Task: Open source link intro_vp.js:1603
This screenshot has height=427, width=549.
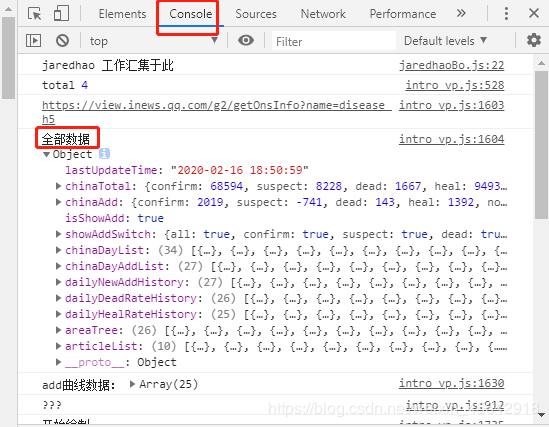Action: 452,105
